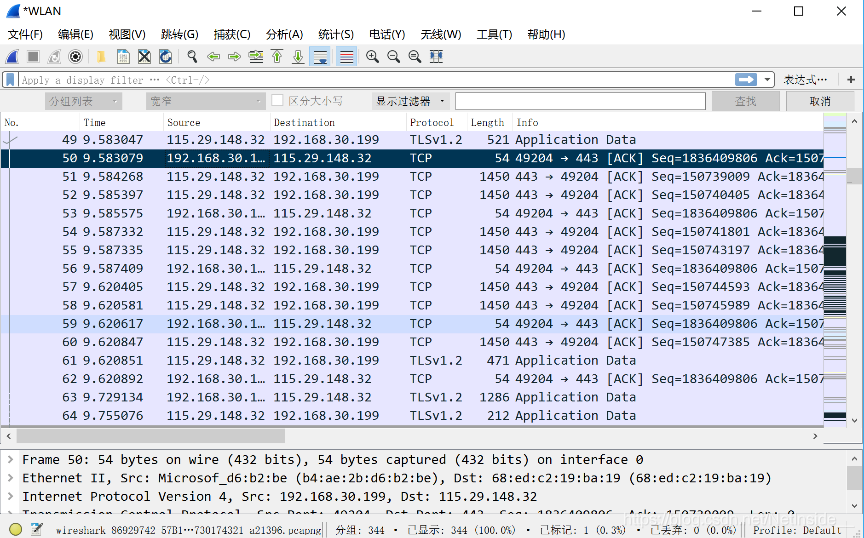864x538 pixels.
Task: Zoom out on packet text
Action: 393,56
